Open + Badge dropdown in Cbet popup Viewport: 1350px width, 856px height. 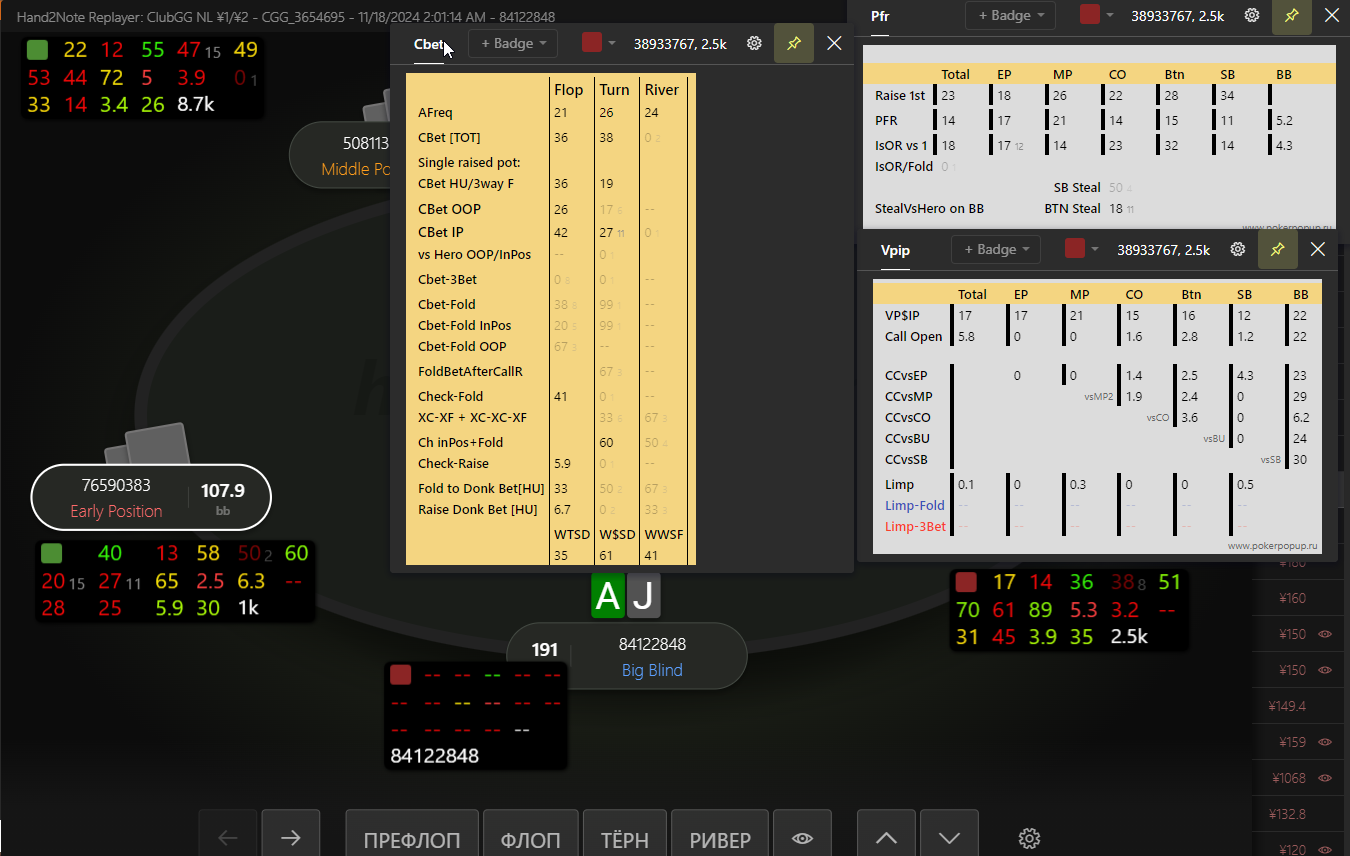click(513, 43)
